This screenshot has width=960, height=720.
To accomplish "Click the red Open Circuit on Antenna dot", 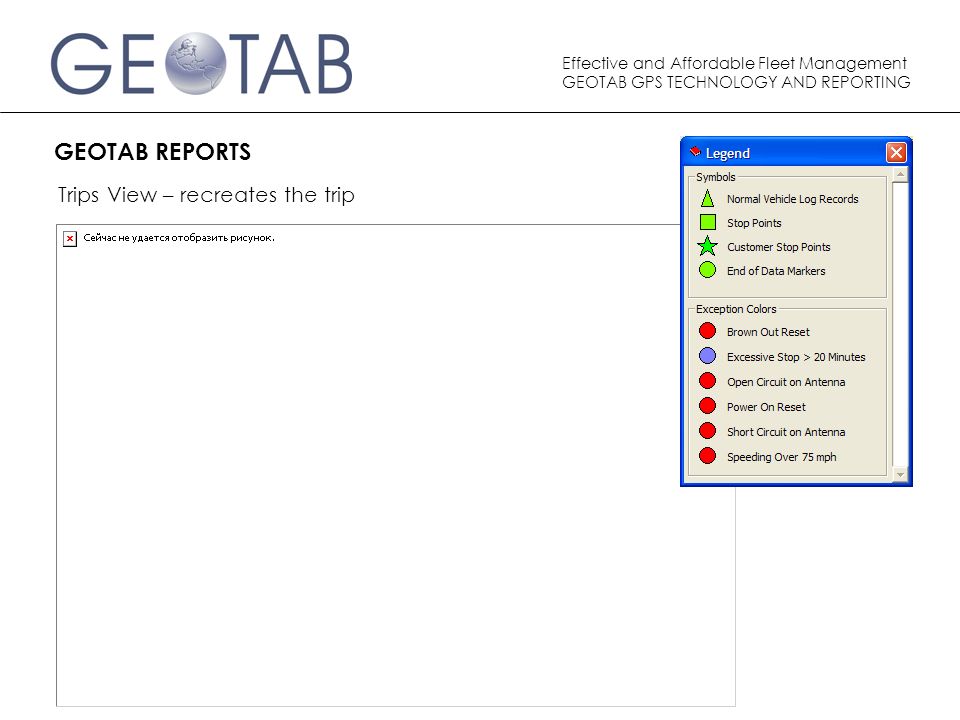I will [x=707, y=381].
